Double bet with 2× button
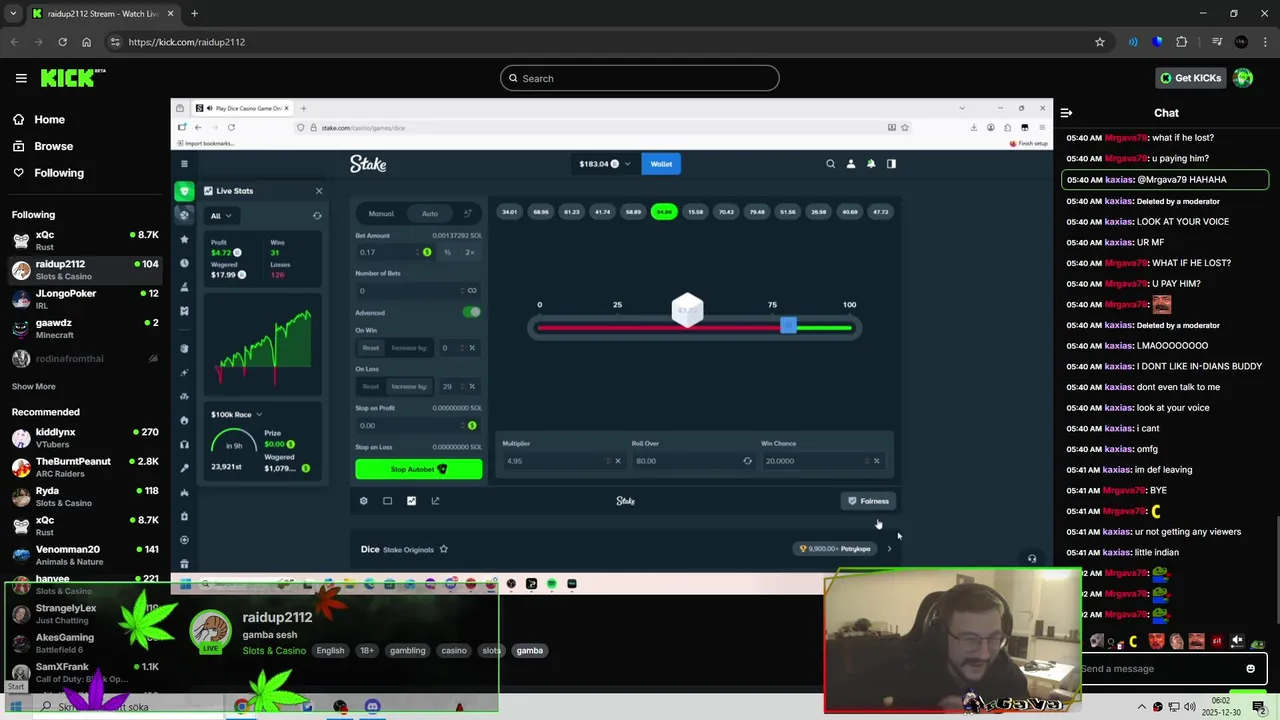Screen dimensions: 1280x720 pyautogui.click(x=469, y=252)
